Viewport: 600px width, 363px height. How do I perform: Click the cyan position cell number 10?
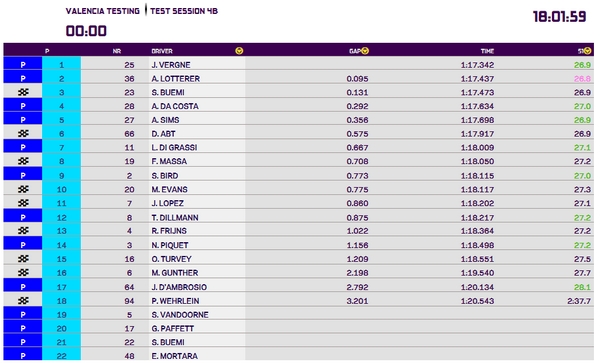(x=62, y=189)
